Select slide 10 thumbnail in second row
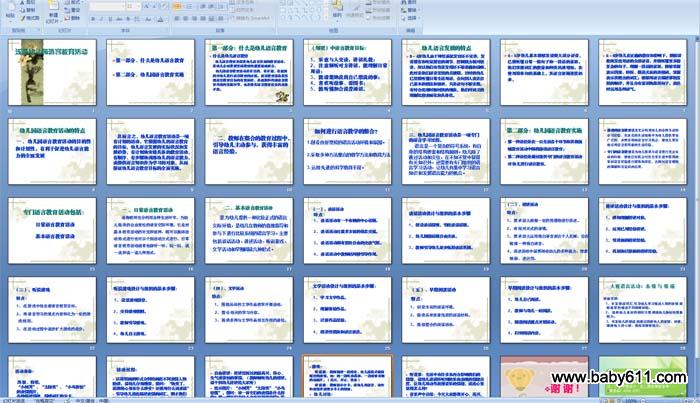700x403 pixels. 249,151
